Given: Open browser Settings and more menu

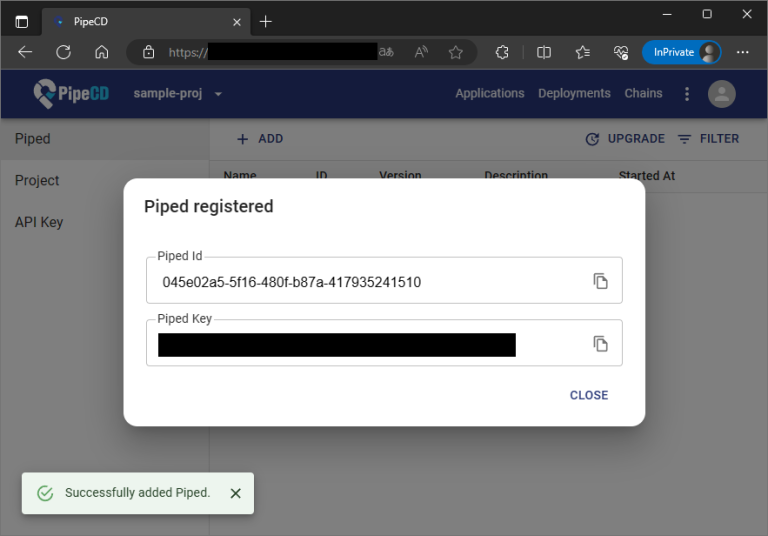Looking at the screenshot, I should (x=742, y=52).
